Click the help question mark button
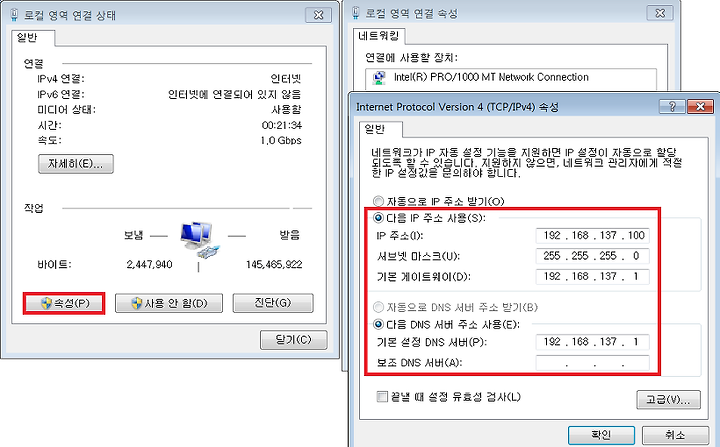This screenshot has width=720, height=447. [x=672, y=107]
